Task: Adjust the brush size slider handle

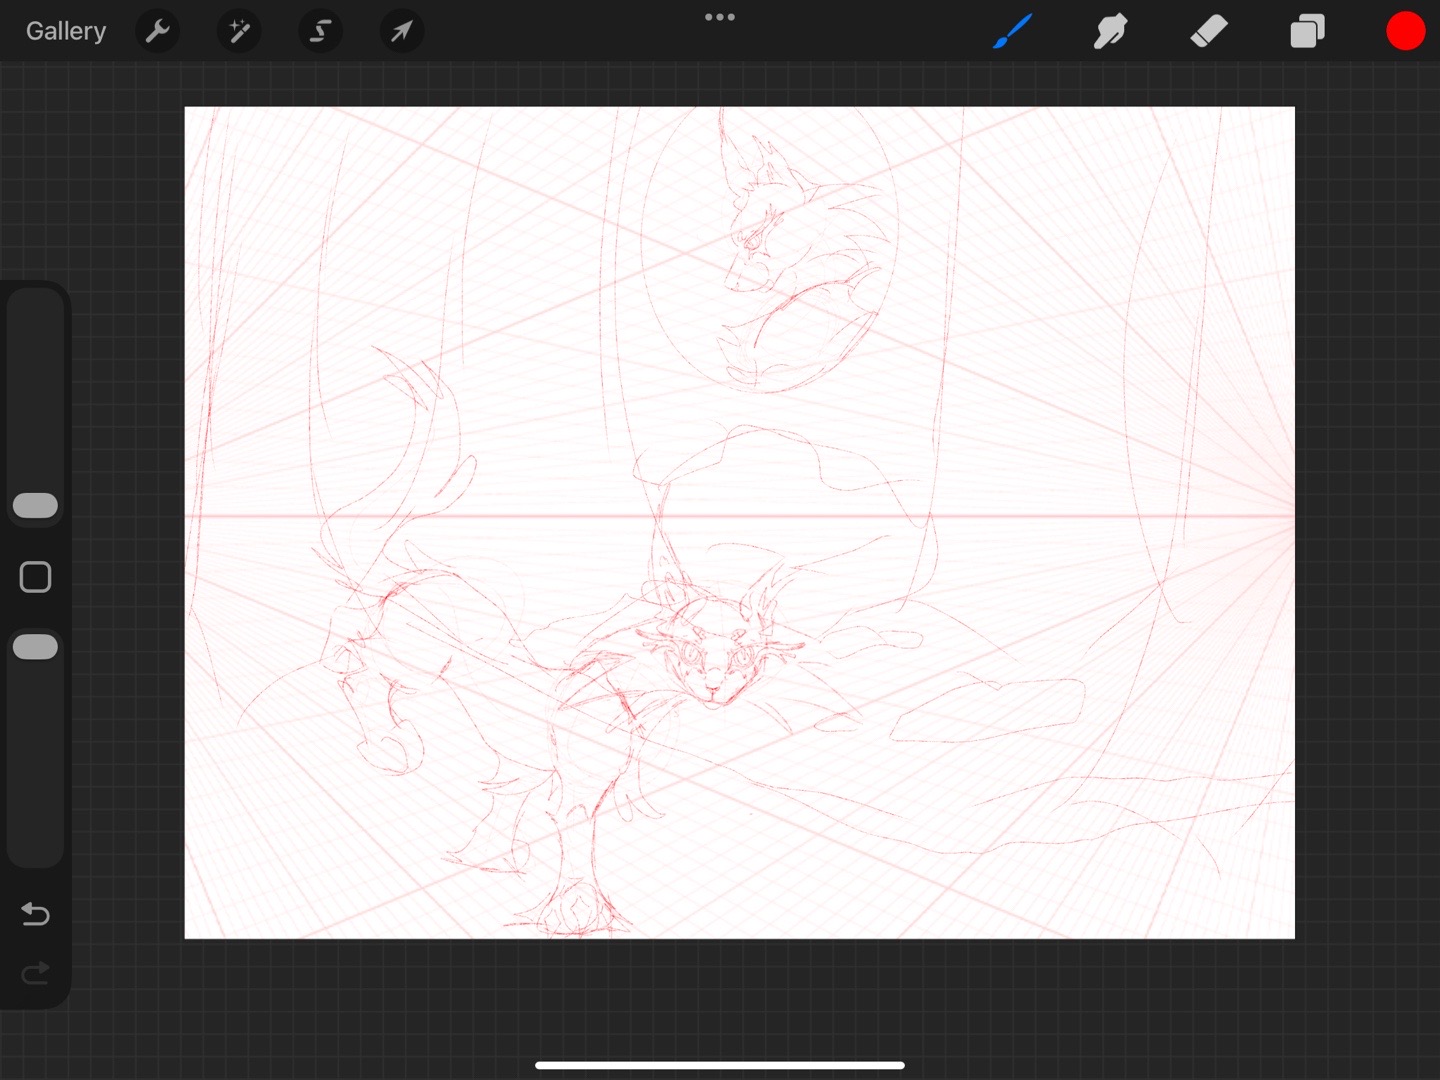Action: coord(35,505)
